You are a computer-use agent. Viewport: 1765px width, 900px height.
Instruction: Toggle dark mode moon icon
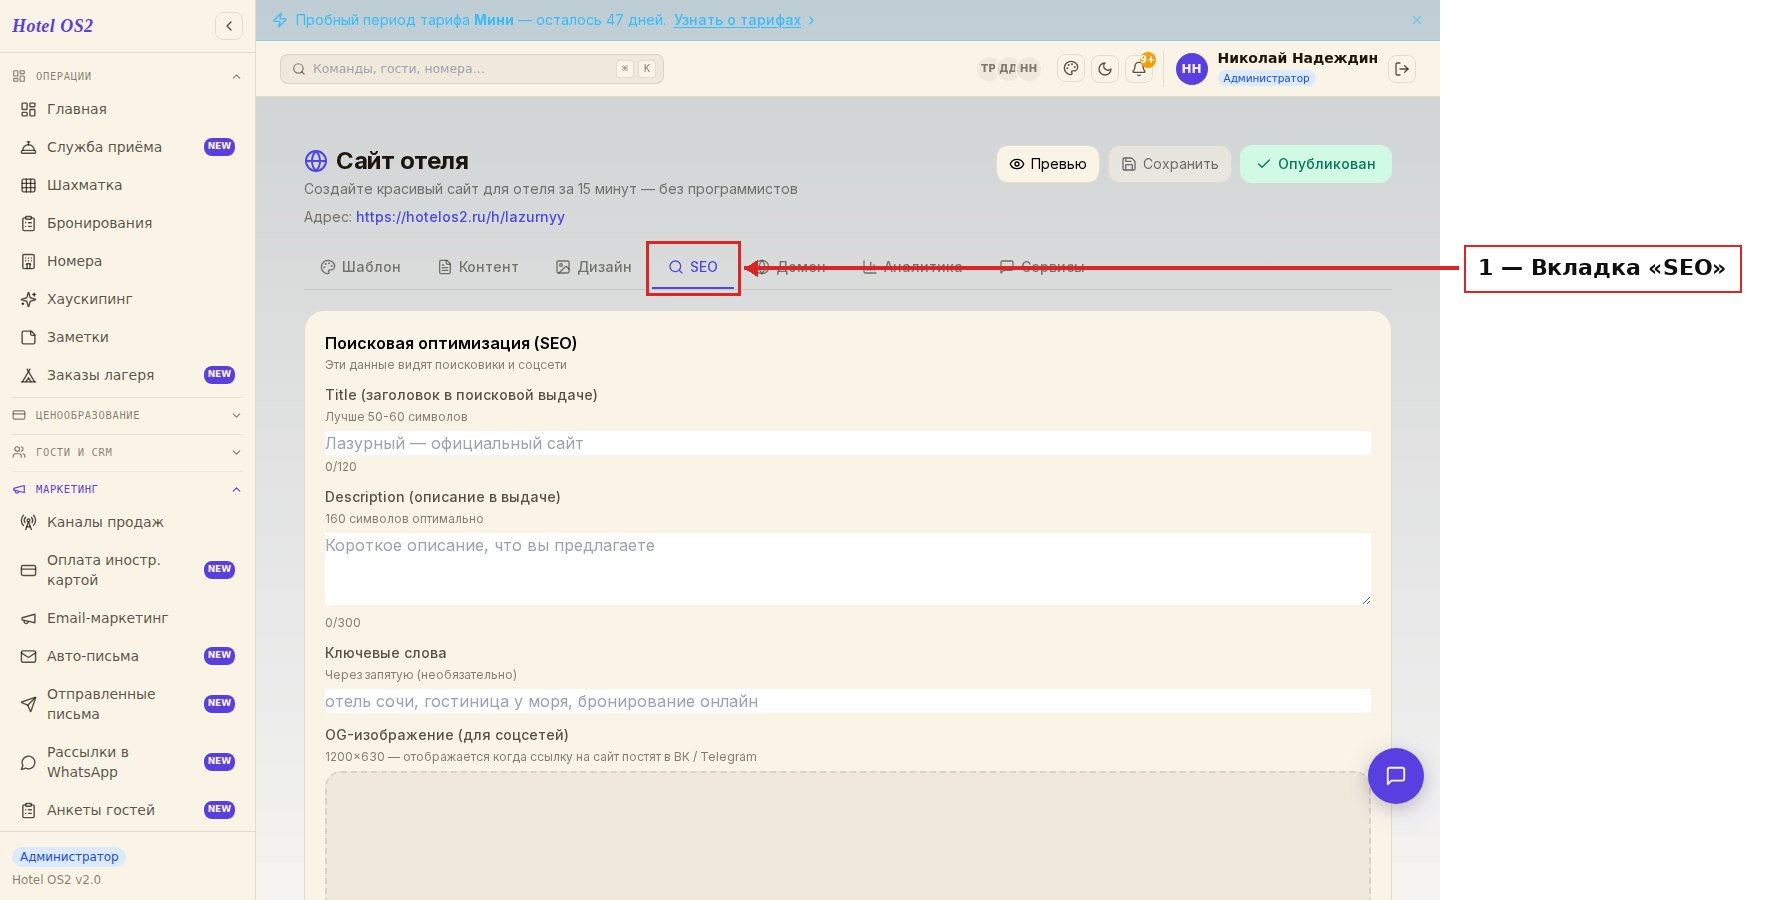point(1105,68)
